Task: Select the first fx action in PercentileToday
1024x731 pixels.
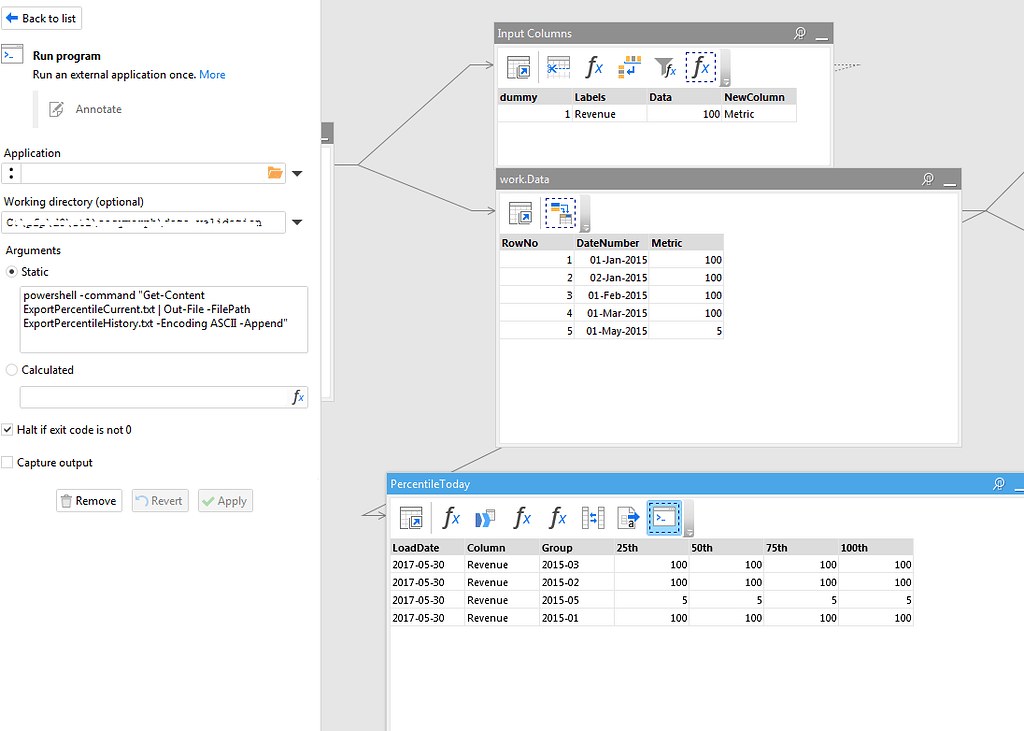Action: click(x=451, y=518)
